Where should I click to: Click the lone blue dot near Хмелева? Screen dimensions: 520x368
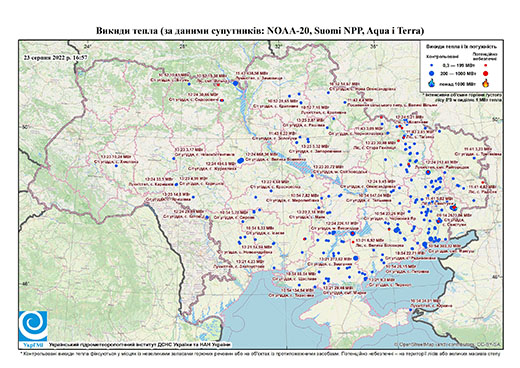pos(116,166)
